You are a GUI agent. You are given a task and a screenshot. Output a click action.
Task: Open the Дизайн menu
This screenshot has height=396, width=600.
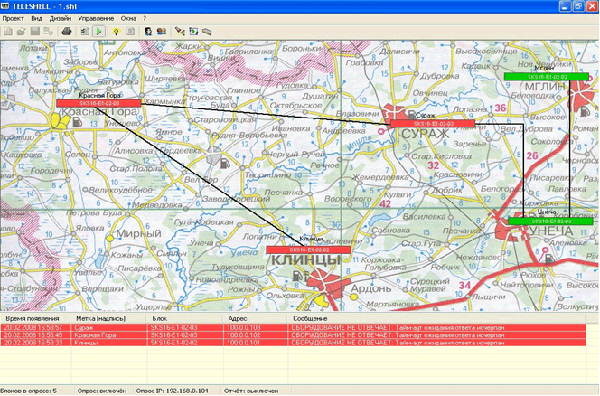[60, 18]
